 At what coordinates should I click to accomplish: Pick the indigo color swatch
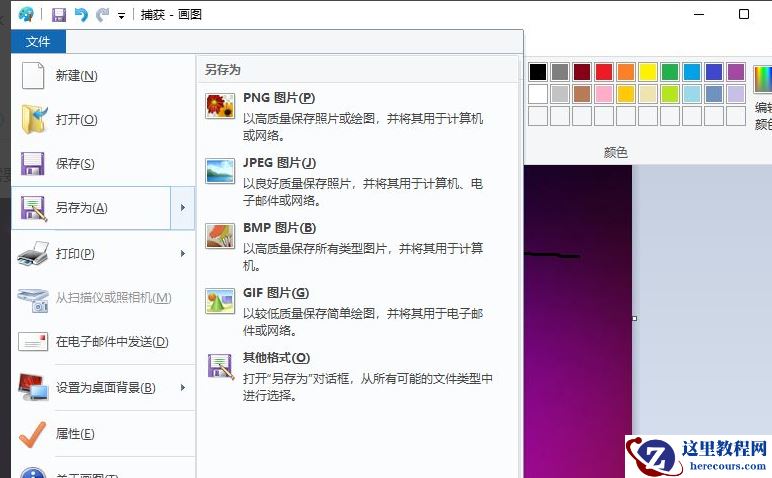point(714,72)
